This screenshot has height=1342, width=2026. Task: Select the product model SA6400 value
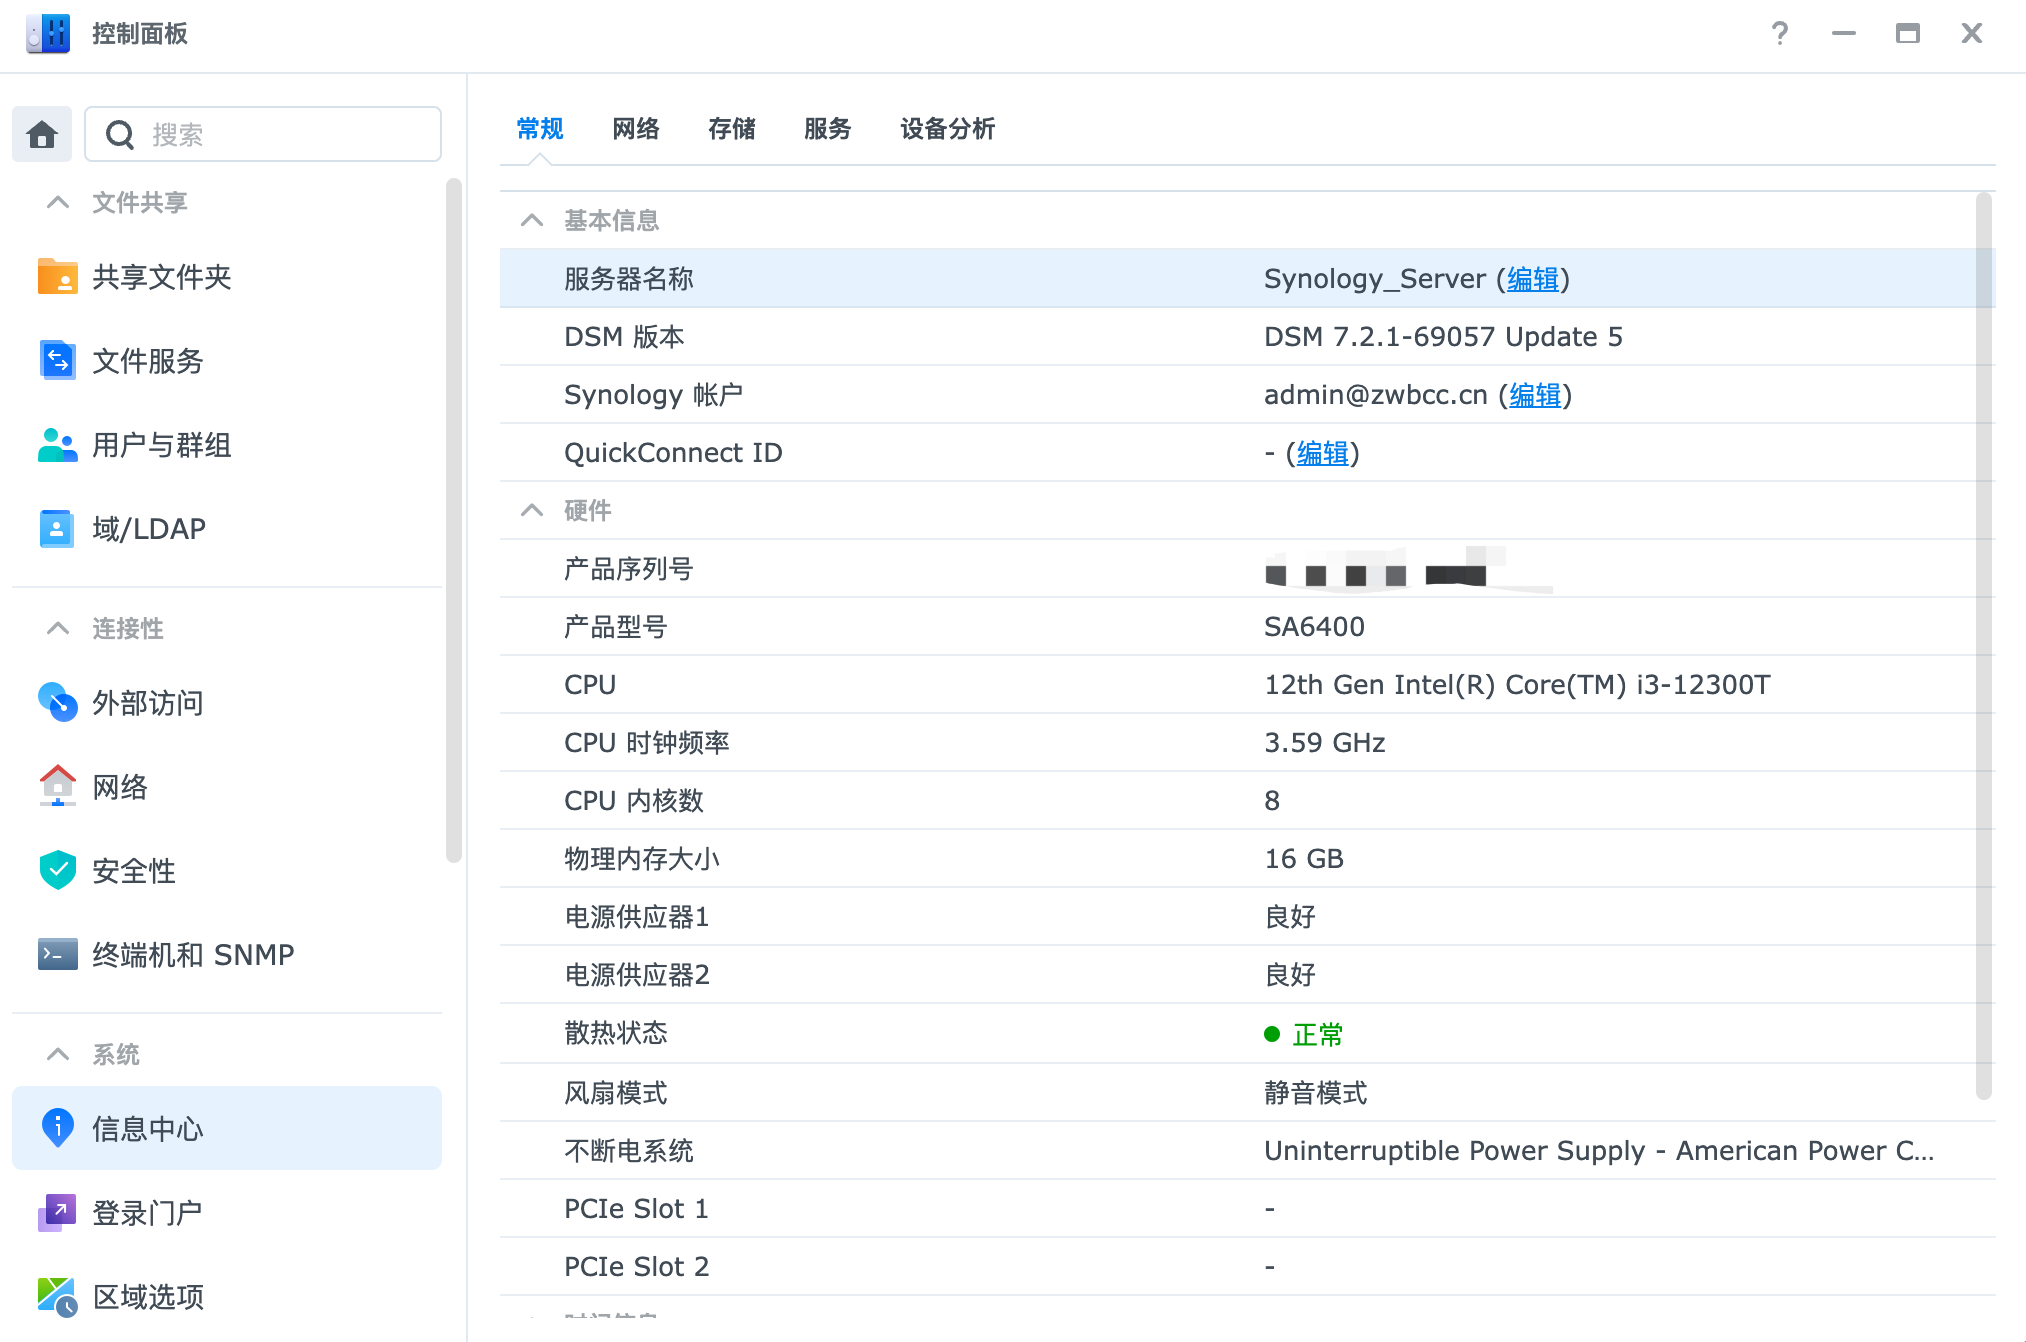tap(1314, 627)
